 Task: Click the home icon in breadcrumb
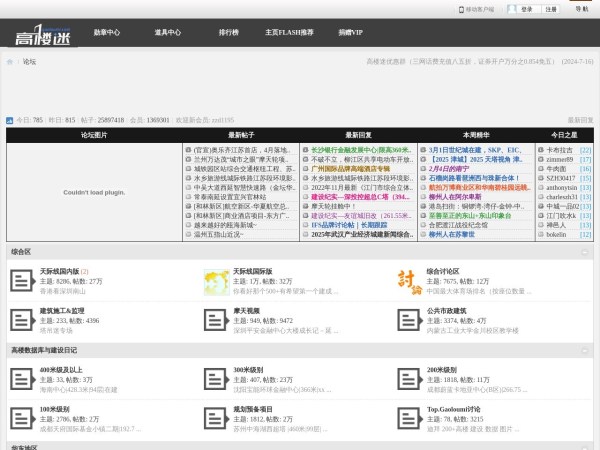11,61
